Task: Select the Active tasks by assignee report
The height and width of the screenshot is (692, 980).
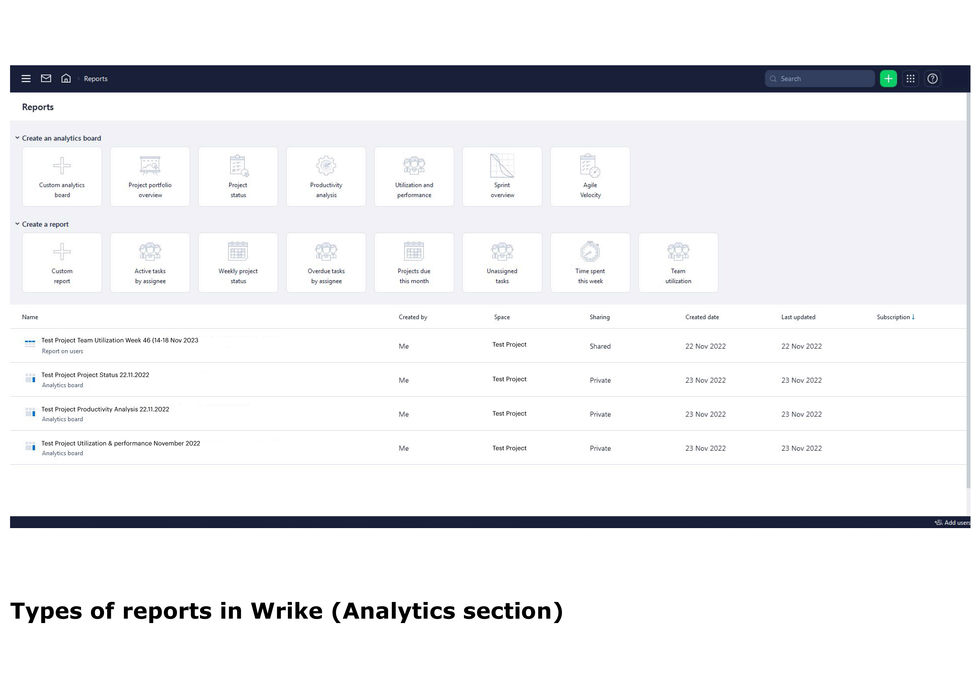Action: (150, 263)
